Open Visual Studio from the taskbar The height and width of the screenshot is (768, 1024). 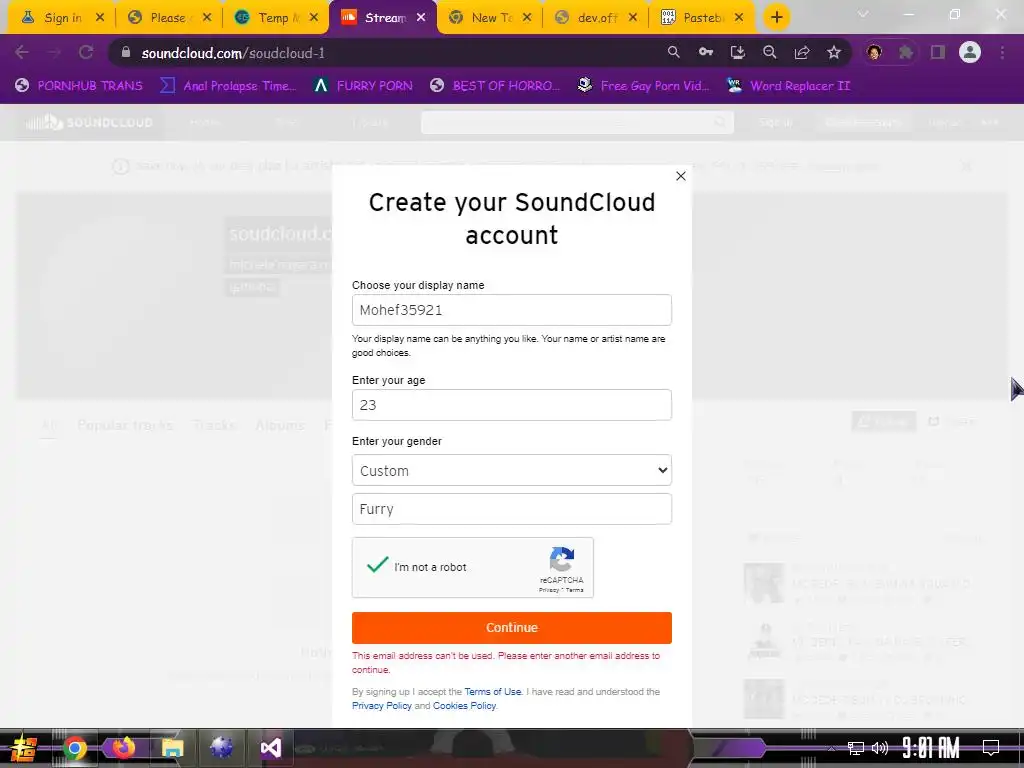tap(270, 748)
